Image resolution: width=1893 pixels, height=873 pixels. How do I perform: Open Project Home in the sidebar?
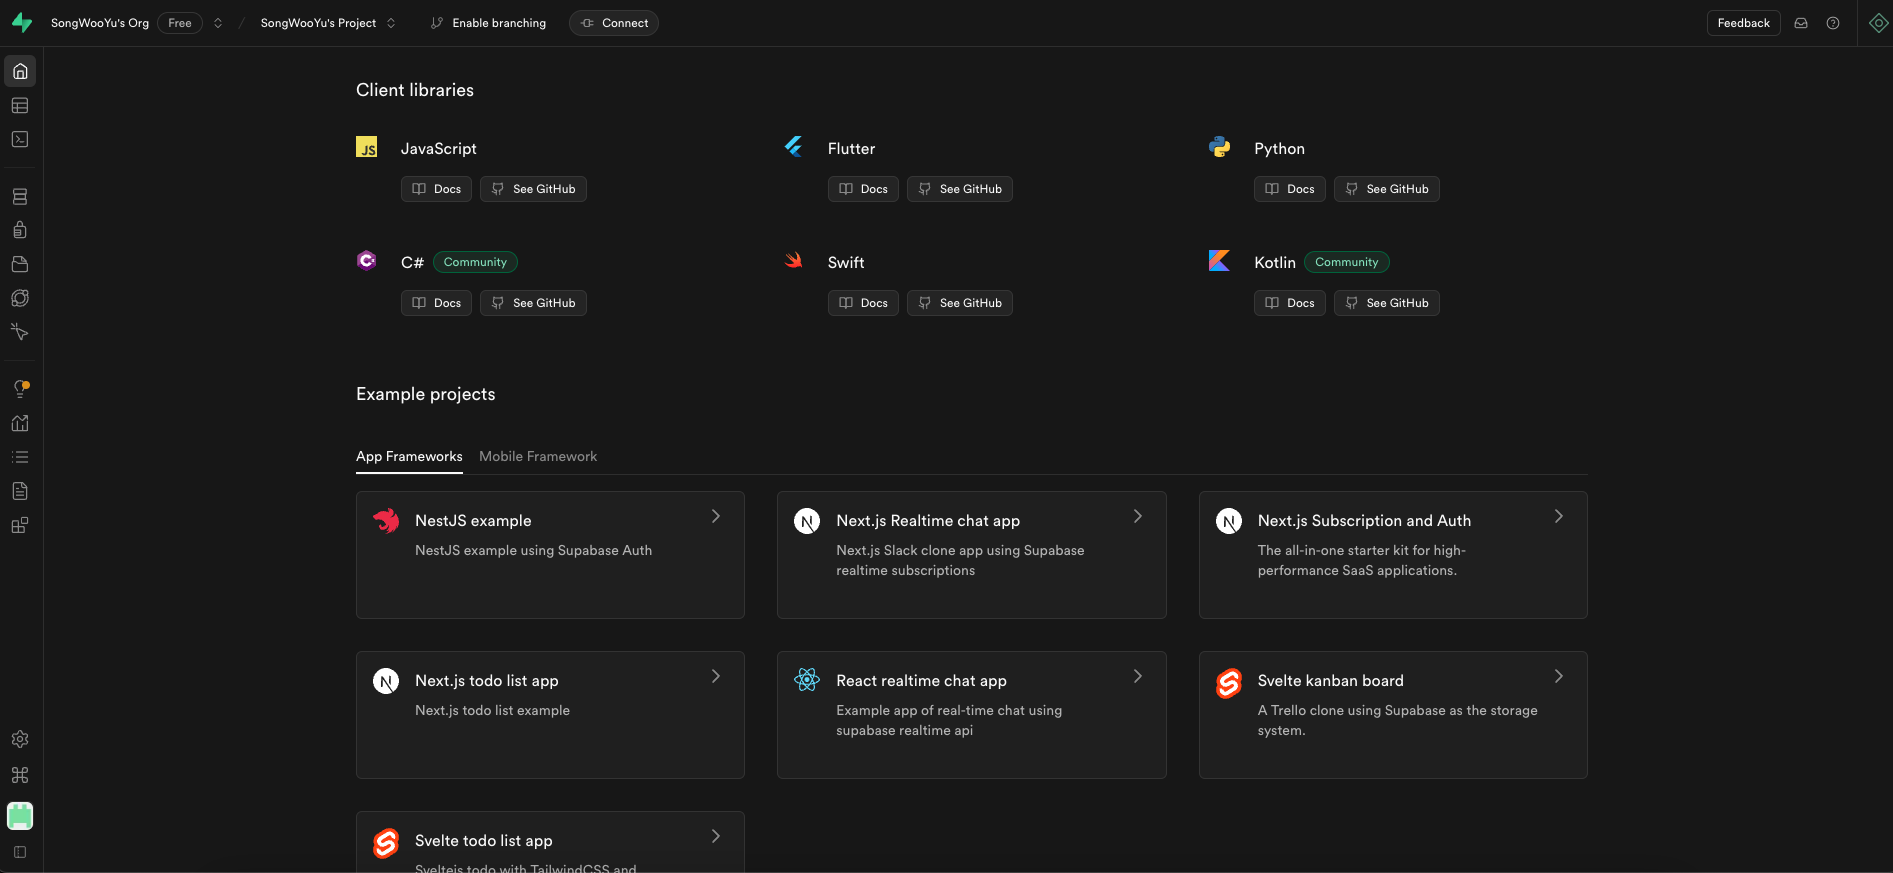[20, 71]
